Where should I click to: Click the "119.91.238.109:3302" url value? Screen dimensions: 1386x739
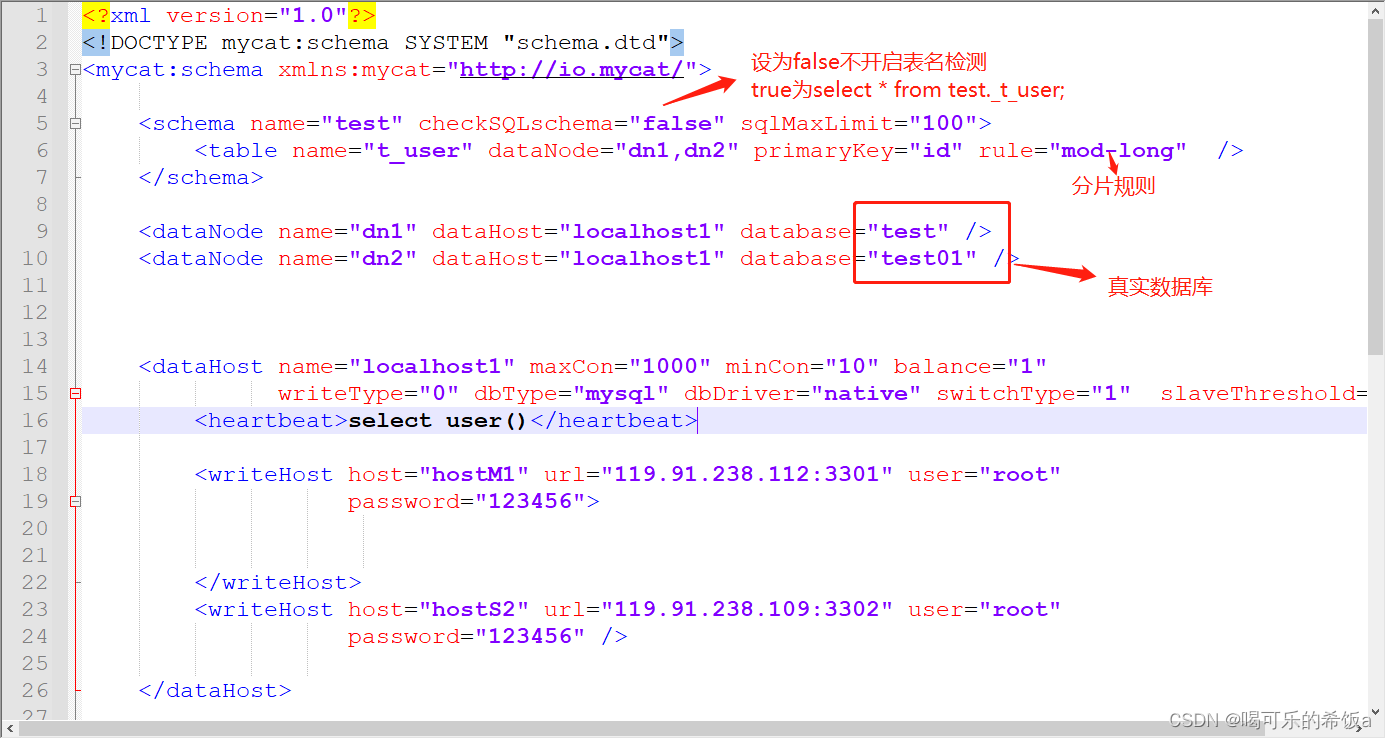(747, 610)
